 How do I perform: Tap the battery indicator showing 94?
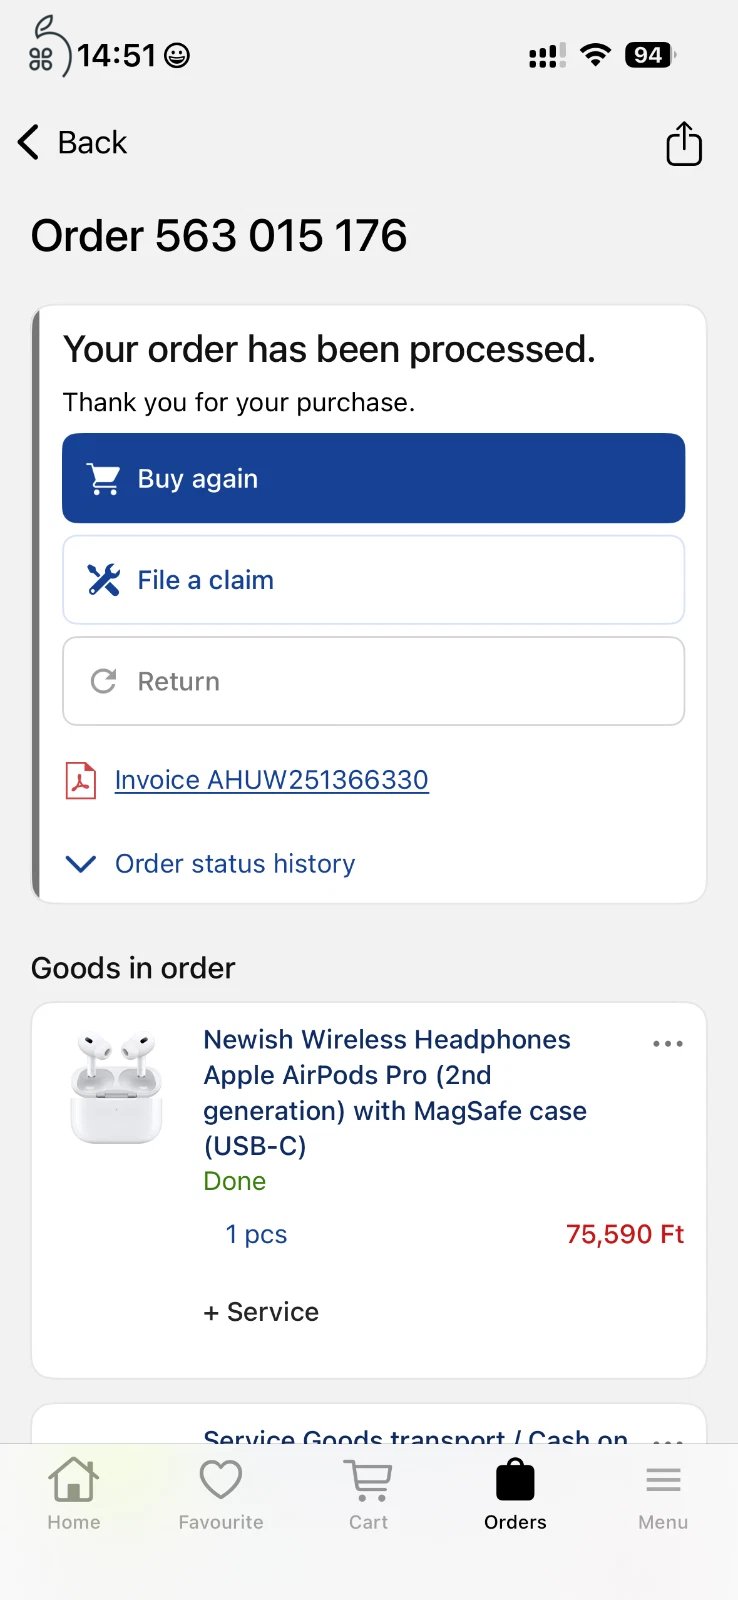click(x=647, y=55)
